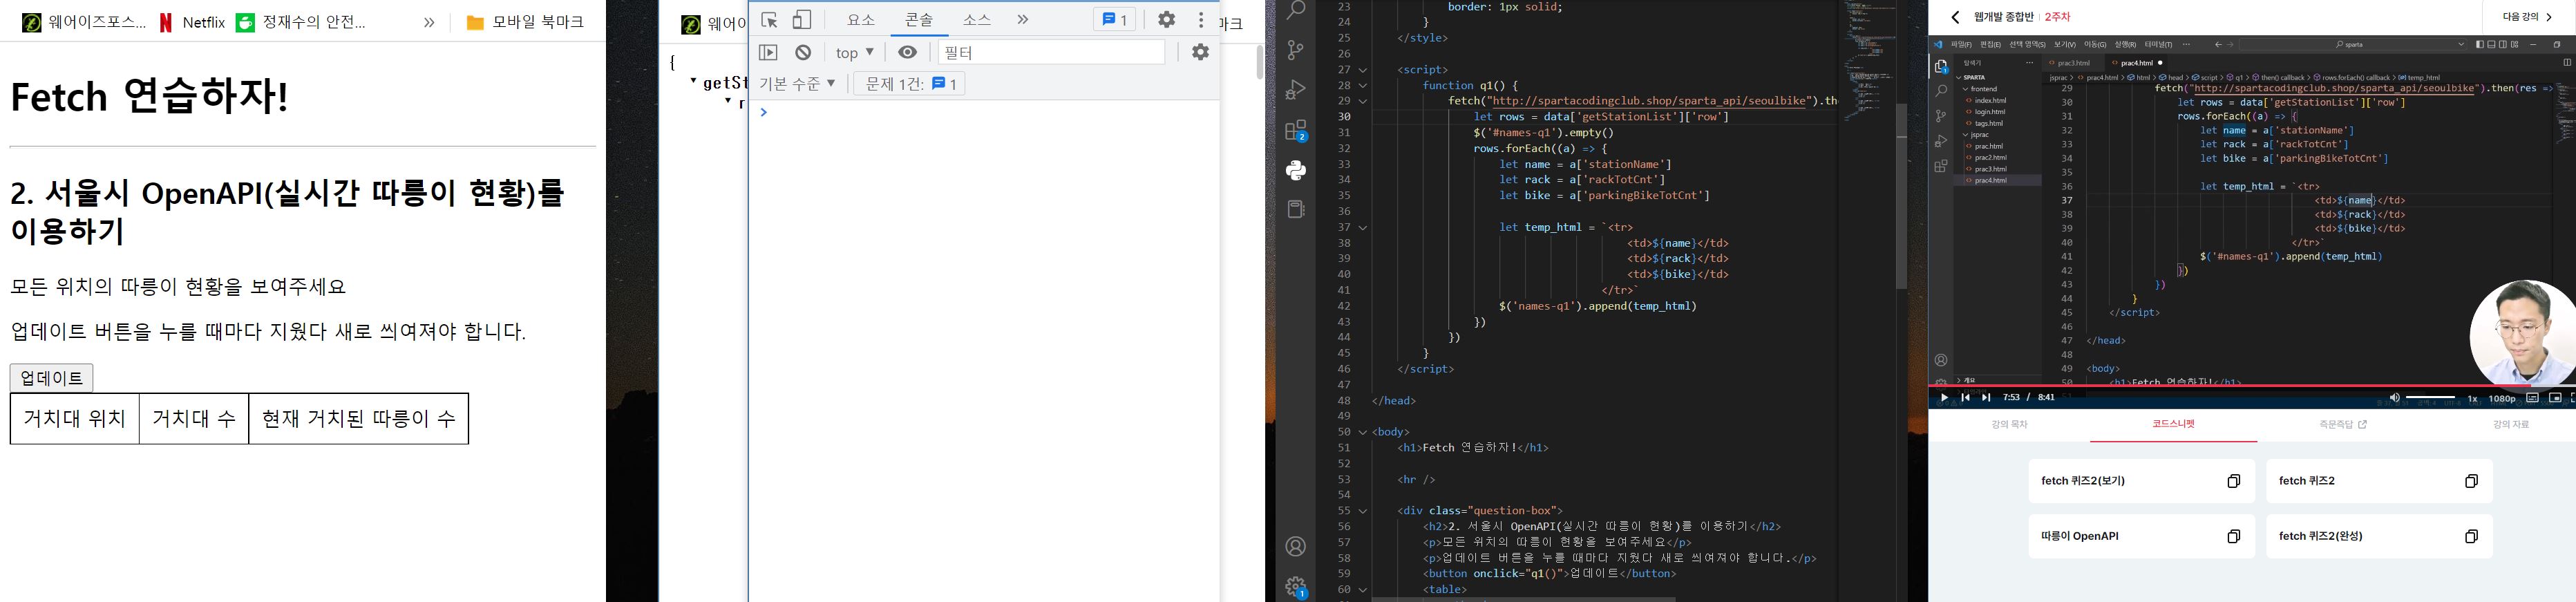Select the DevTools element inspector icon
This screenshot has height=602, width=2576.
point(769,20)
